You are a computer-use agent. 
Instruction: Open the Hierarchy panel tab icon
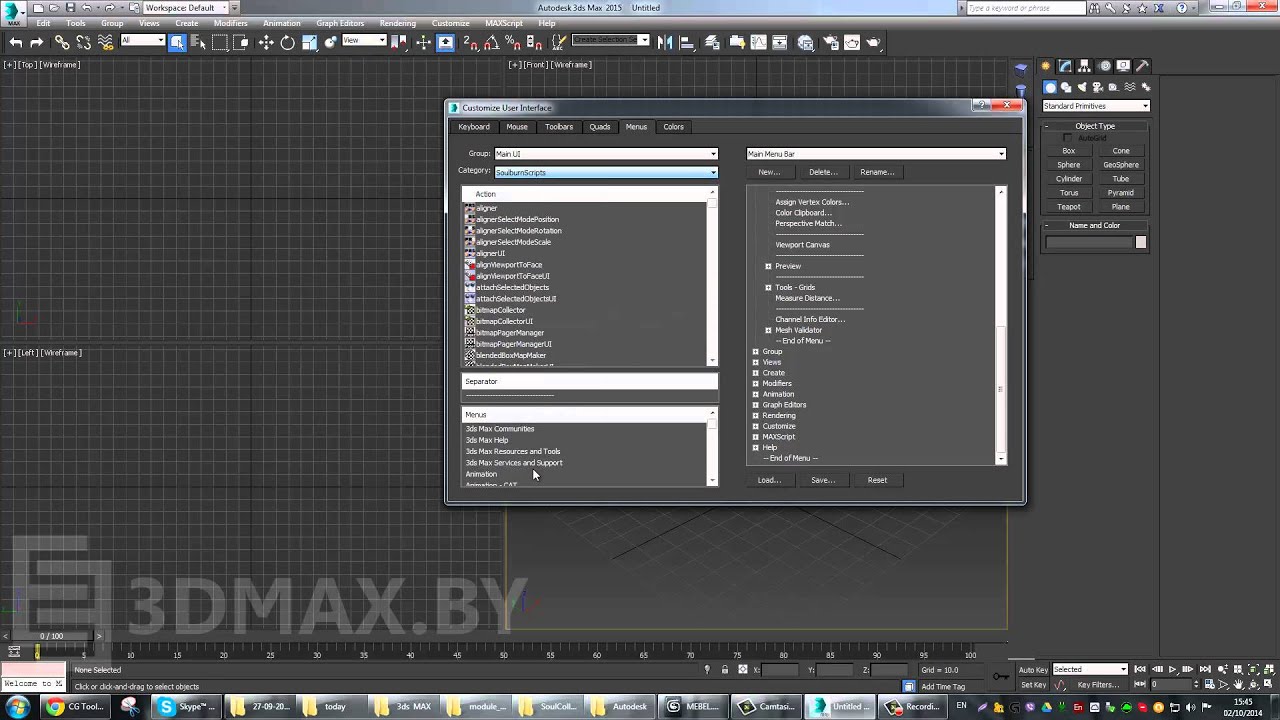click(1085, 66)
